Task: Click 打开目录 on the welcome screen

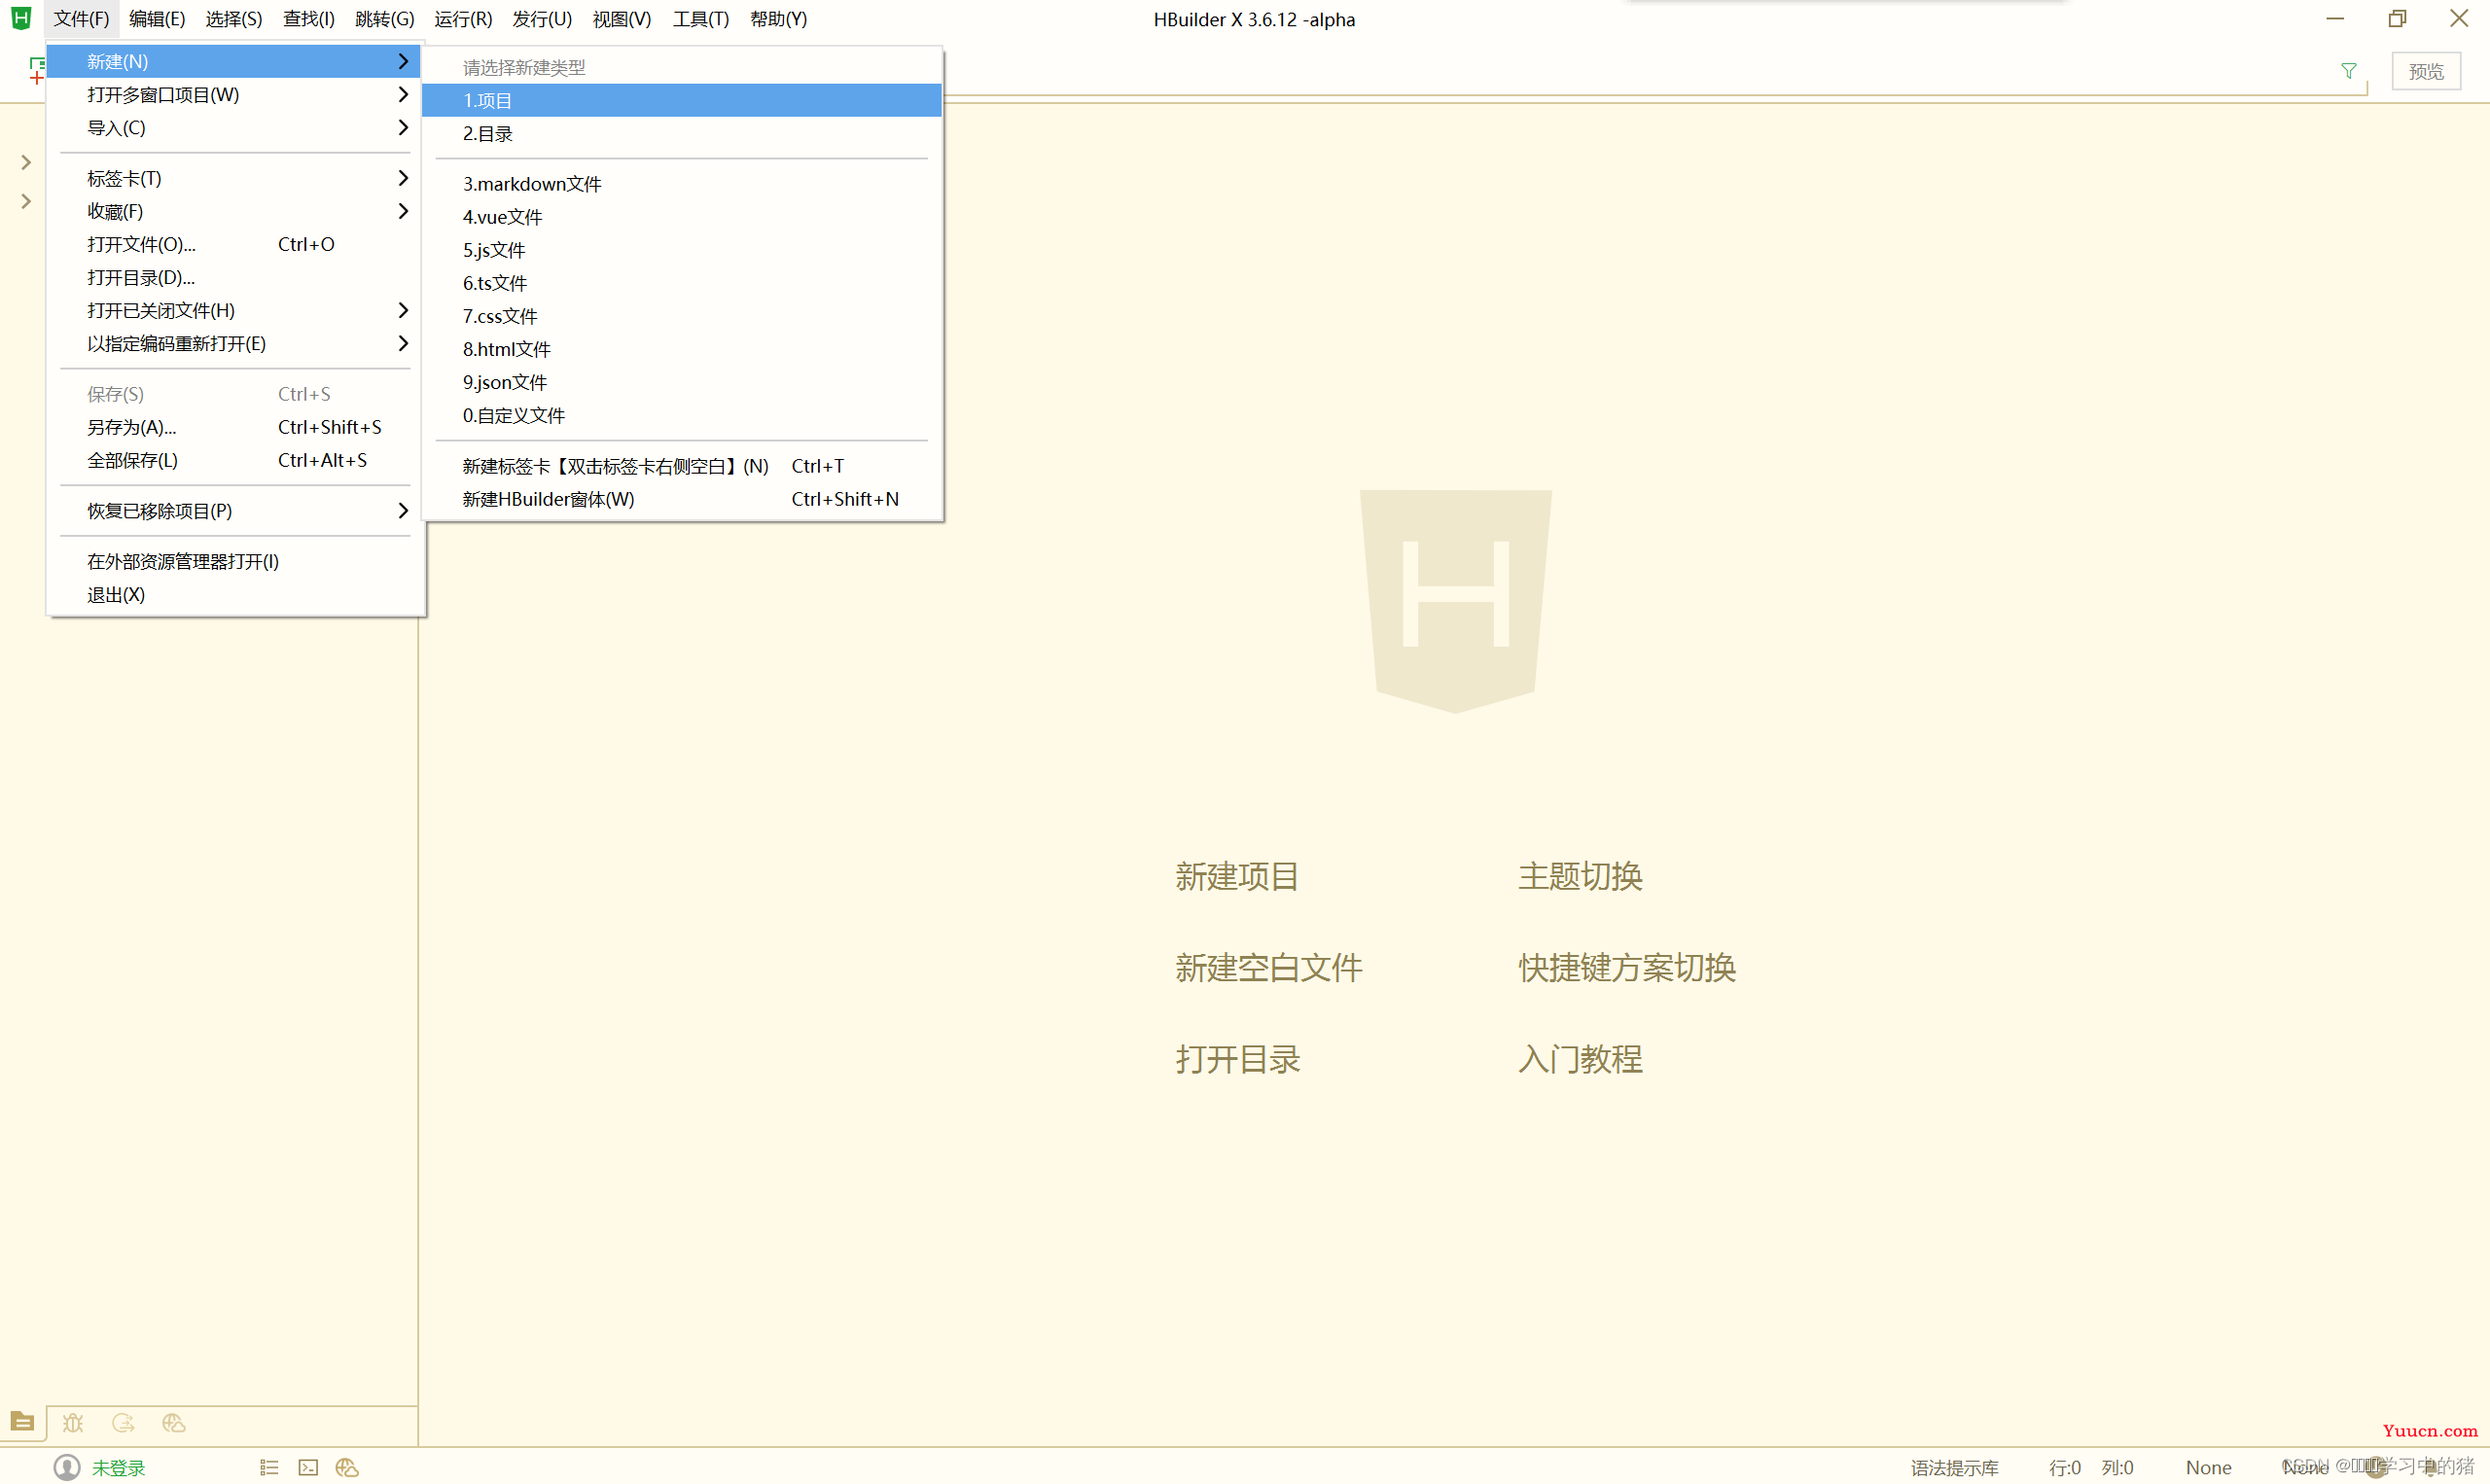Action: [x=1236, y=1058]
